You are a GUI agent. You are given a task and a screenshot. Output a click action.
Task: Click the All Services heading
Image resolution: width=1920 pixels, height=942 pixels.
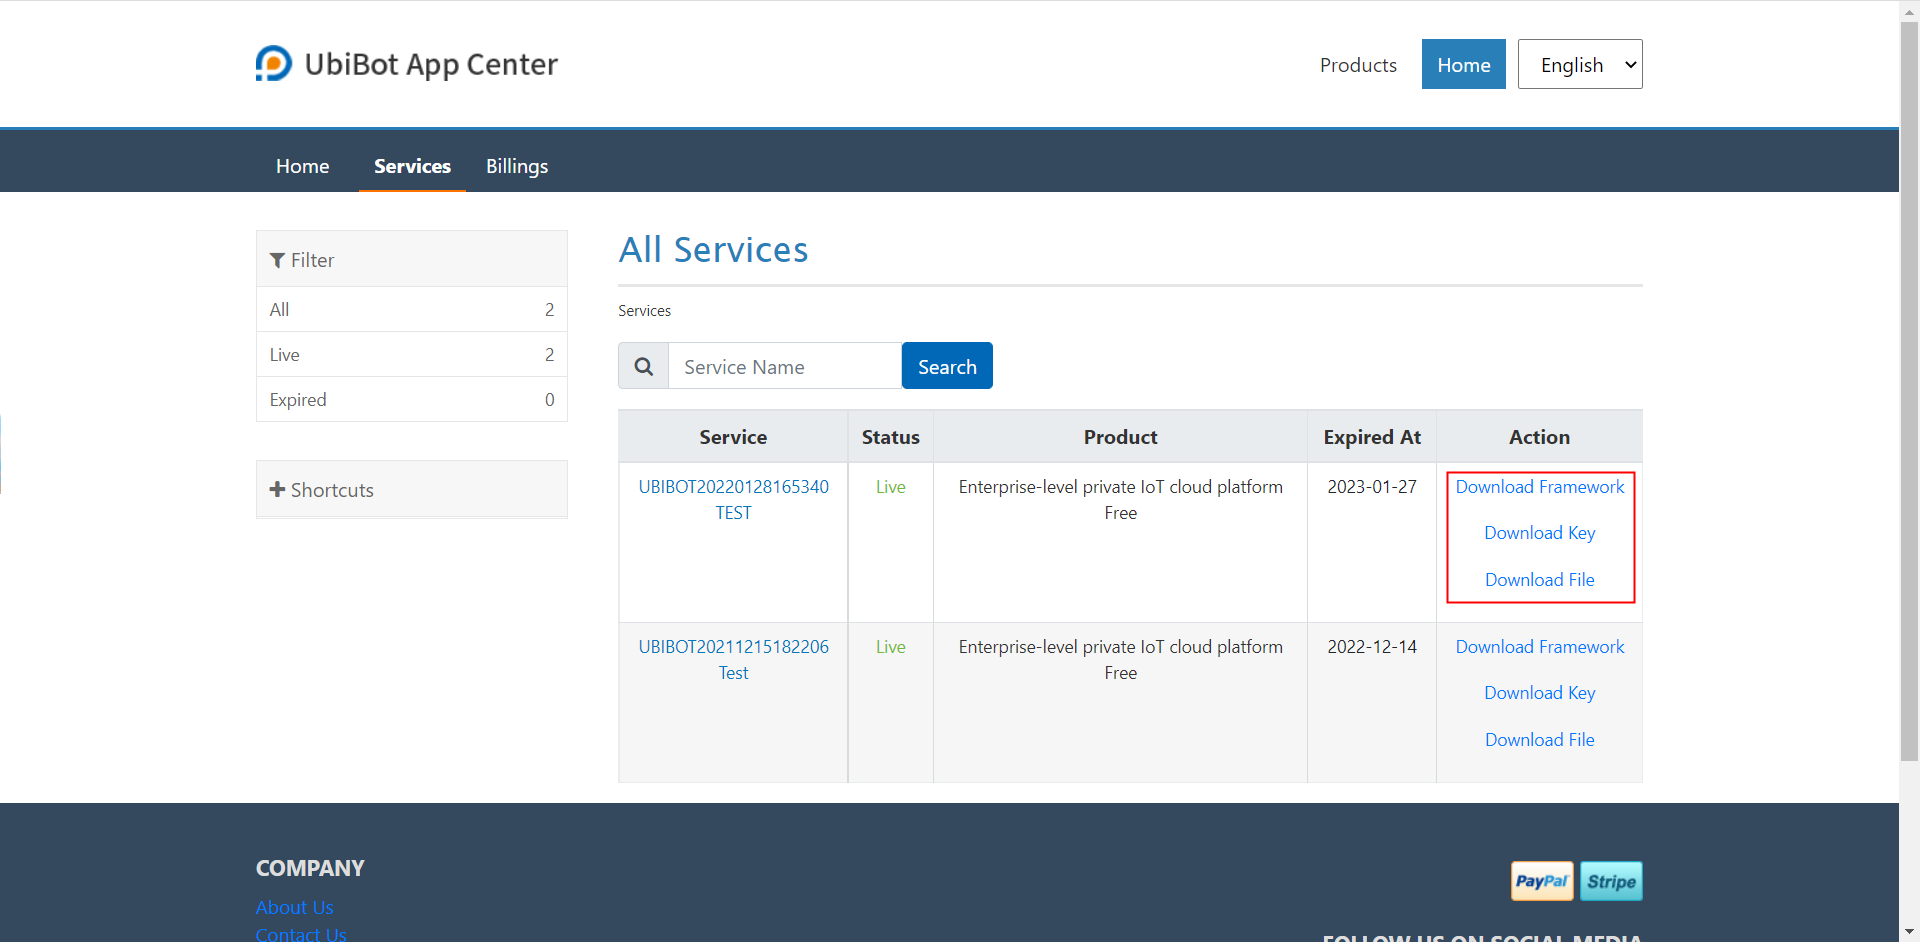[713, 250]
